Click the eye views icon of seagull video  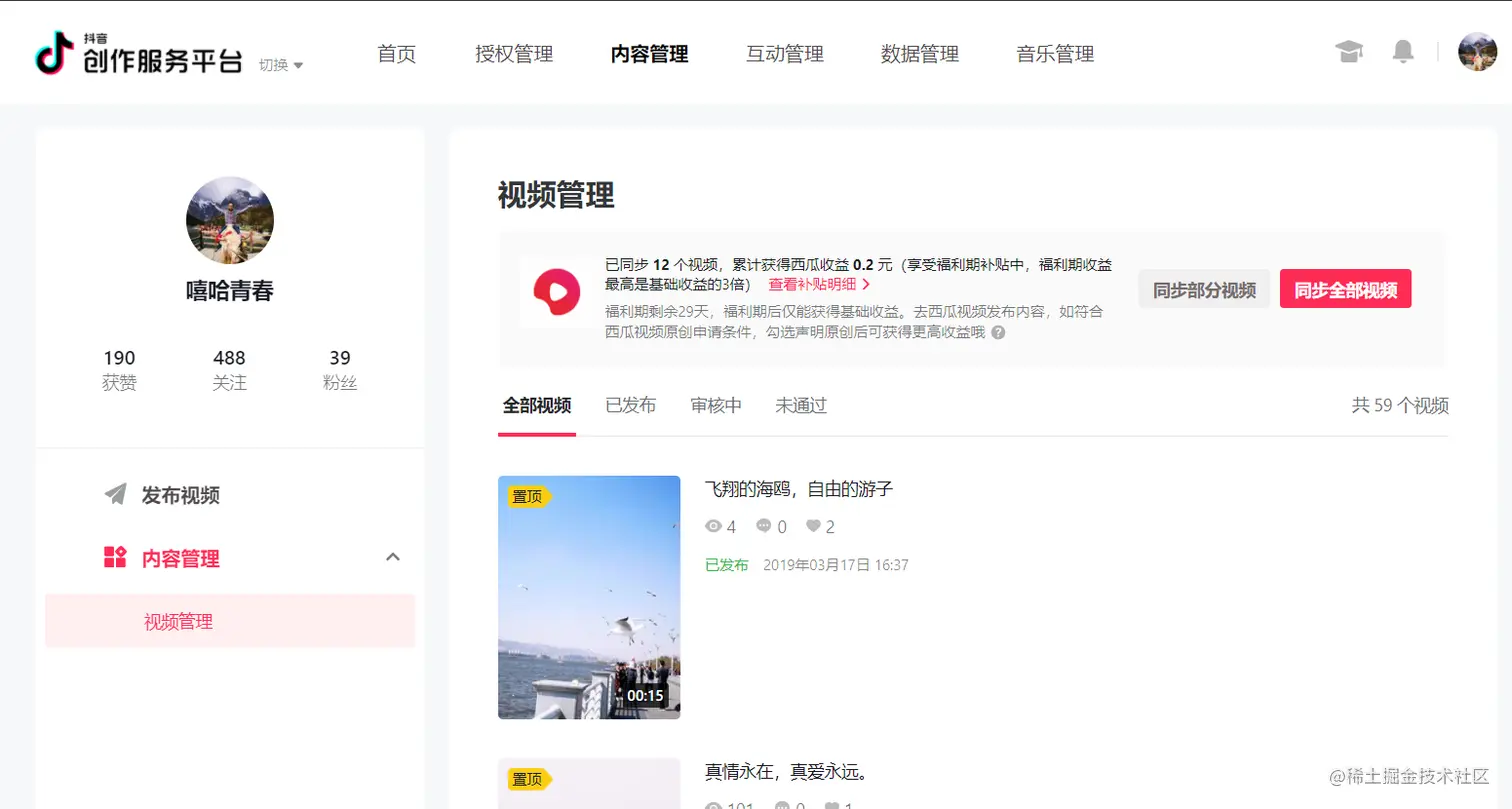713,526
